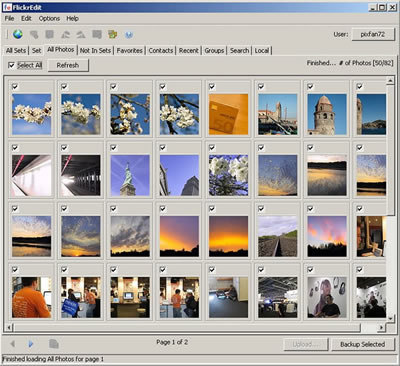
Task: Click the grayed-out Upload button
Action: [x=306, y=344]
